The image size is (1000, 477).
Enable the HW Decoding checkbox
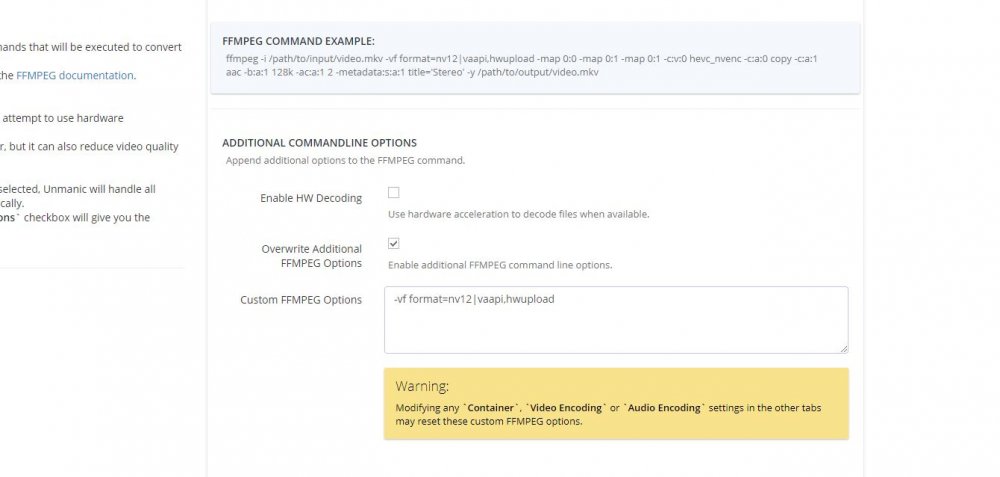click(x=393, y=193)
